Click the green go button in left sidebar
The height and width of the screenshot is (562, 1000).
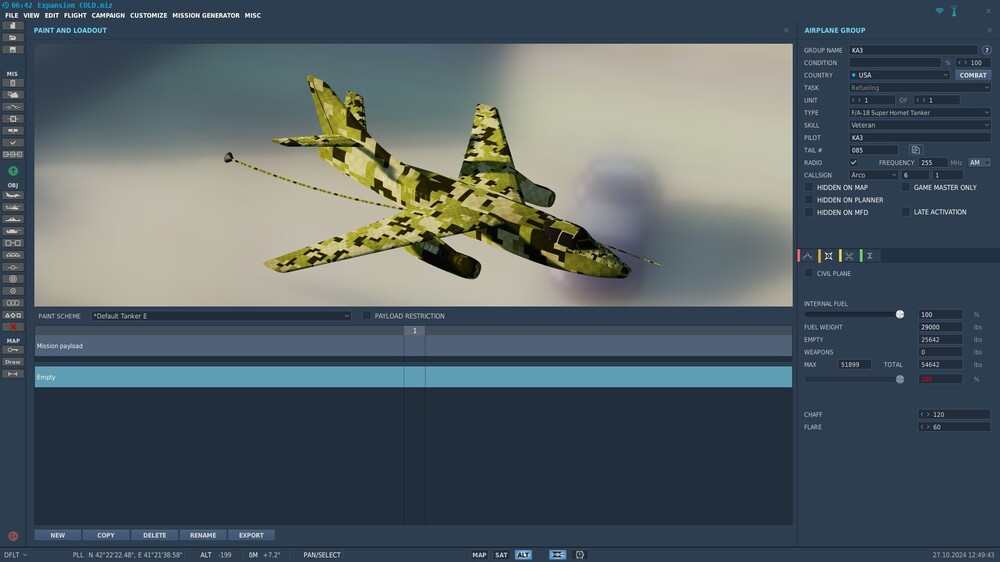[13, 171]
